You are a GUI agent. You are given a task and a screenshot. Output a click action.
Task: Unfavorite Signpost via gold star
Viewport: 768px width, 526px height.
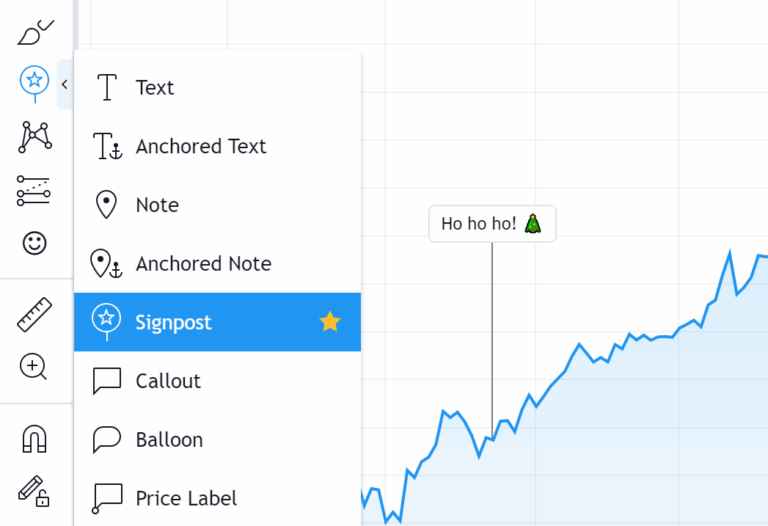[x=330, y=322]
